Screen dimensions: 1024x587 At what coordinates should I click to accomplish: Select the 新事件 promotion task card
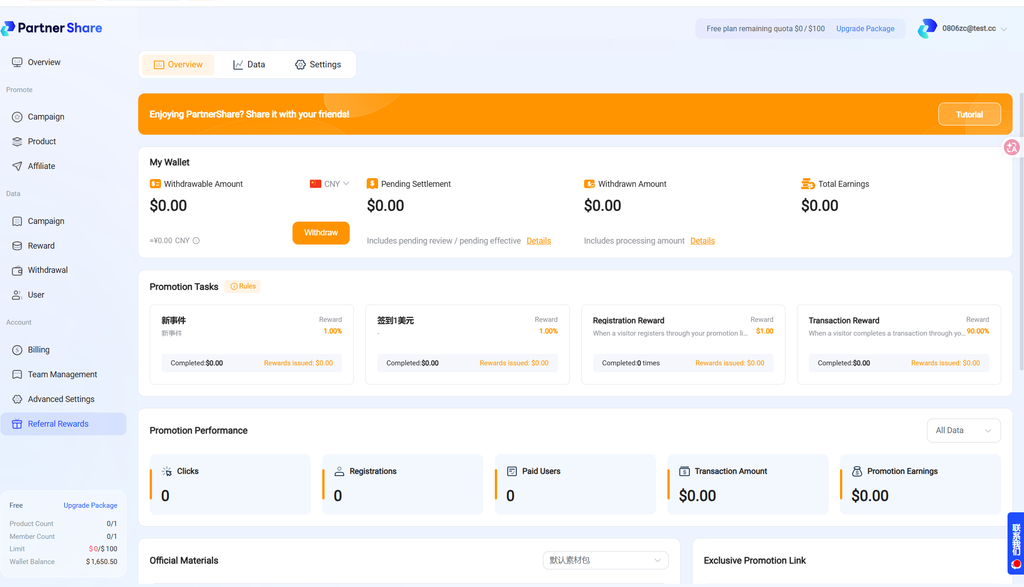251,344
